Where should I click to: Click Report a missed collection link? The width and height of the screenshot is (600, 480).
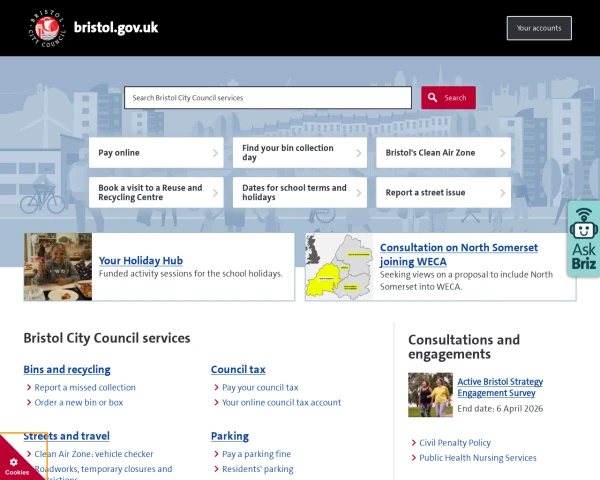pos(85,387)
